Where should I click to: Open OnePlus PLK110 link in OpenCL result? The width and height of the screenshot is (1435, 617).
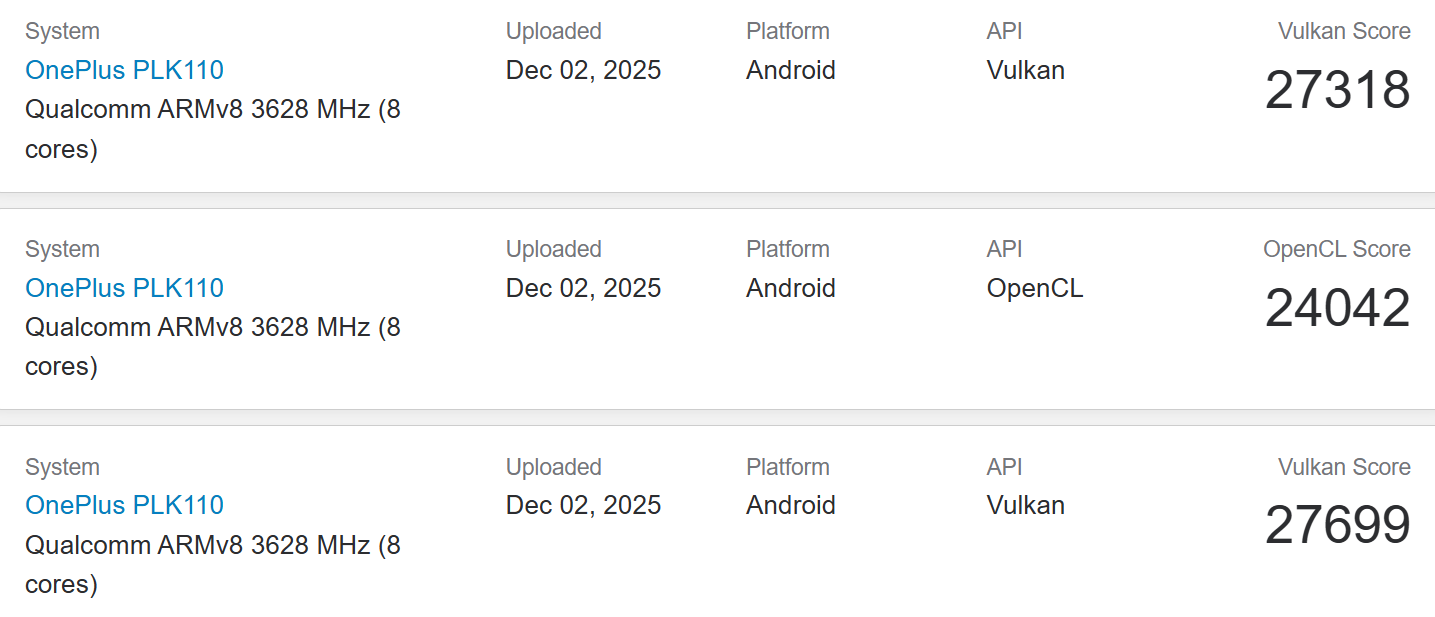tap(124, 288)
